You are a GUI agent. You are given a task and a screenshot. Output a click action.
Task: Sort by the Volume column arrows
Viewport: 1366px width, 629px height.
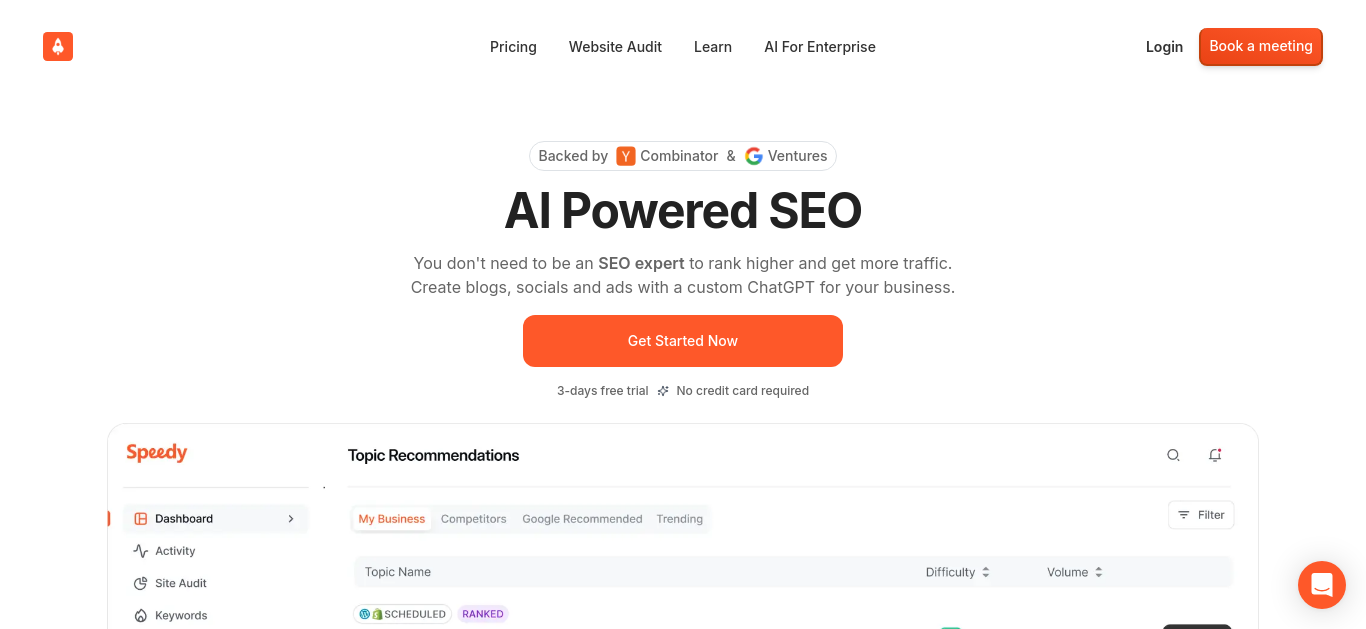pyautogui.click(x=1099, y=572)
